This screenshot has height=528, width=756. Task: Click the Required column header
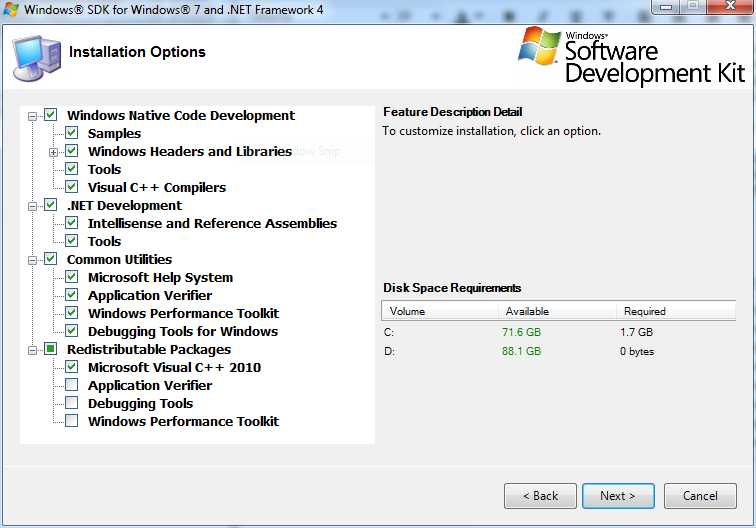pyautogui.click(x=676, y=311)
